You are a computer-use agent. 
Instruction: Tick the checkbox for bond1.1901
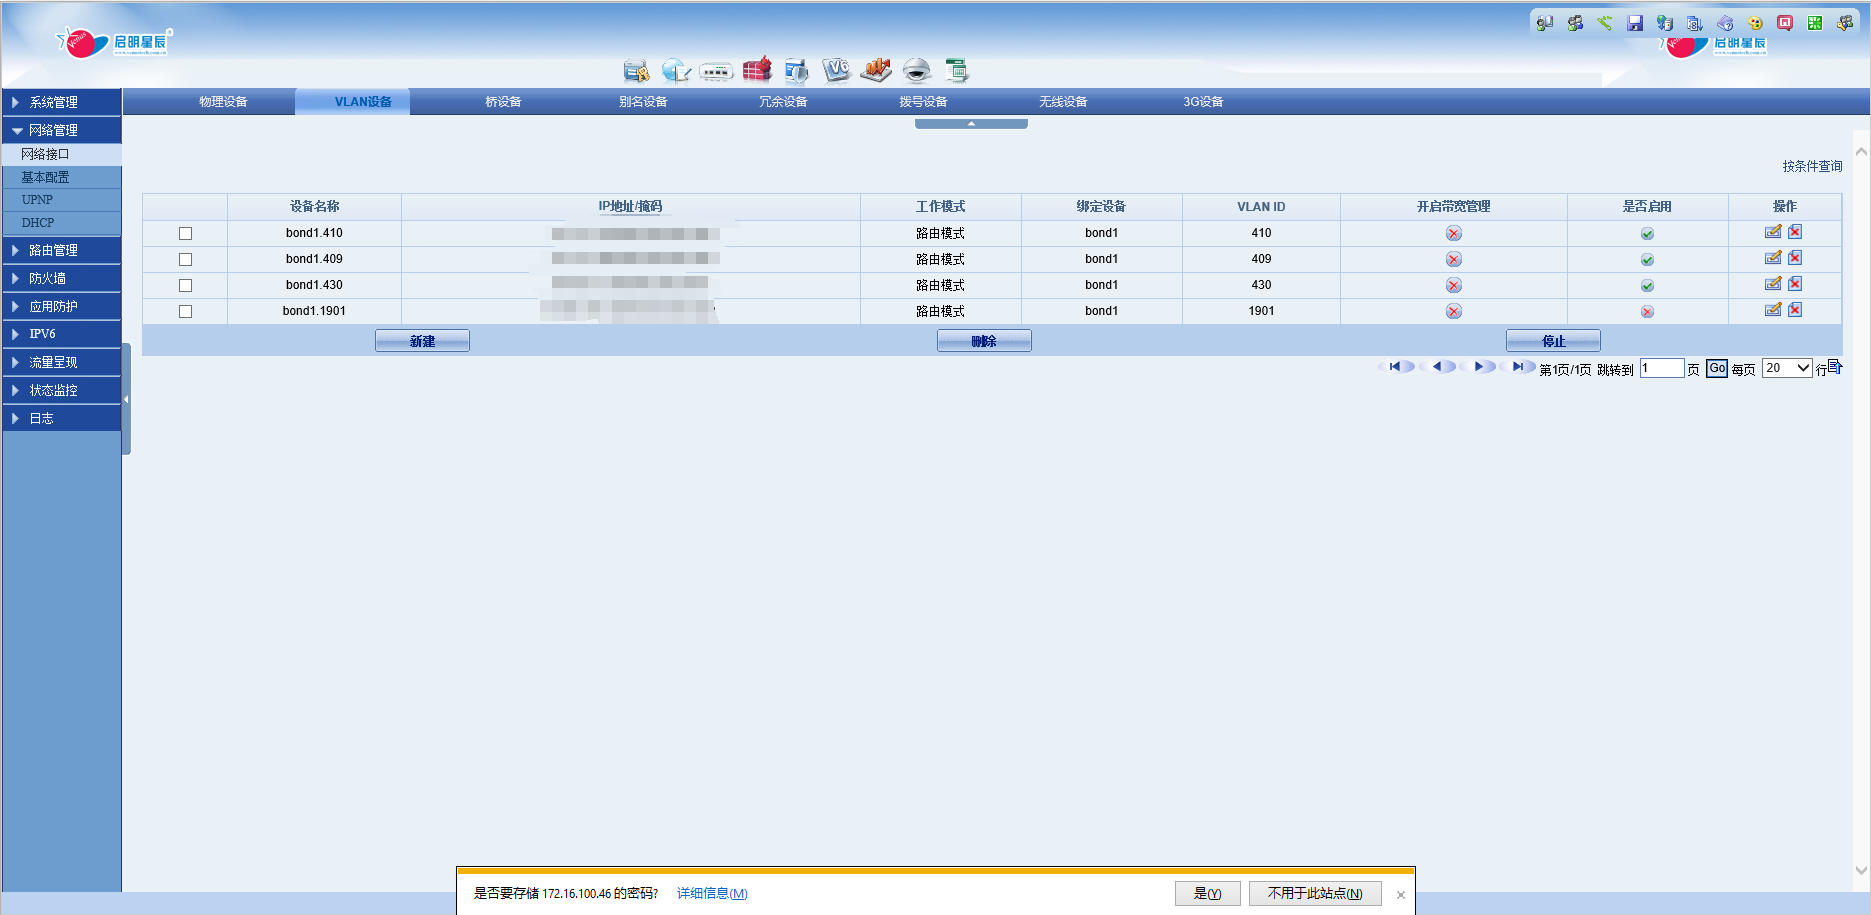[x=185, y=311]
